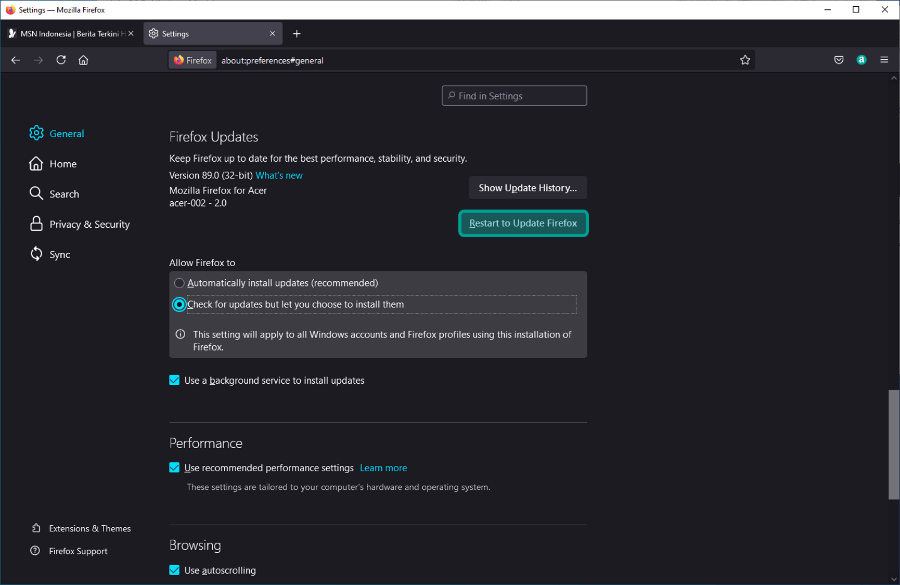The height and width of the screenshot is (585, 900).
Task: Close the Settings tab
Action: [273, 34]
